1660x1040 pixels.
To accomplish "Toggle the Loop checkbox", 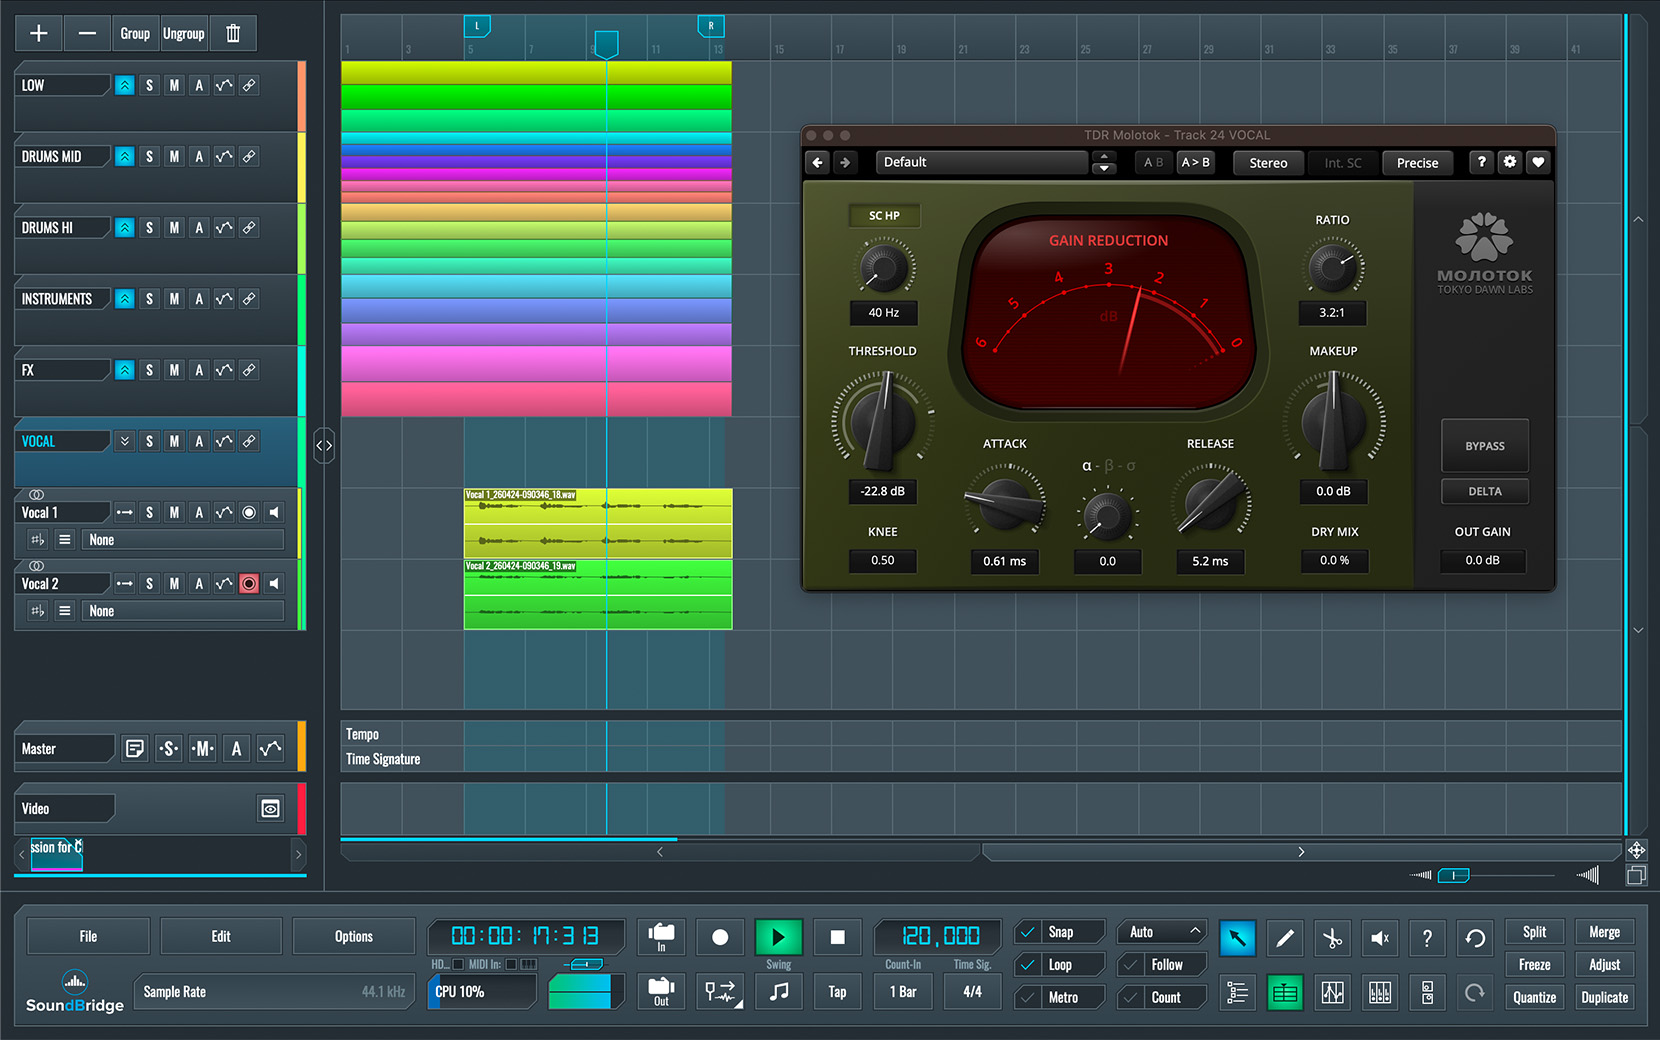I will pos(1027,965).
